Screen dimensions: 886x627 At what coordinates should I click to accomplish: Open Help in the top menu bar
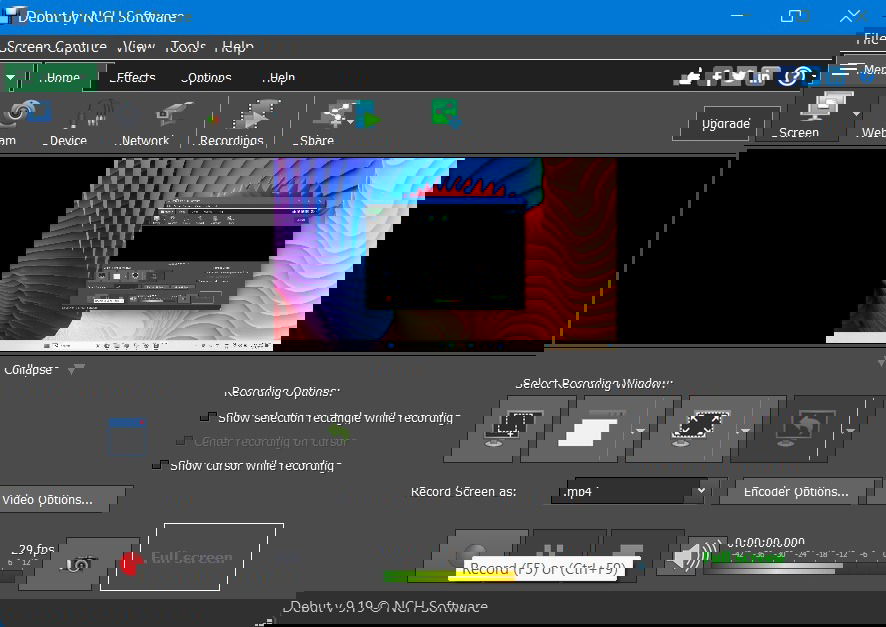236,47
